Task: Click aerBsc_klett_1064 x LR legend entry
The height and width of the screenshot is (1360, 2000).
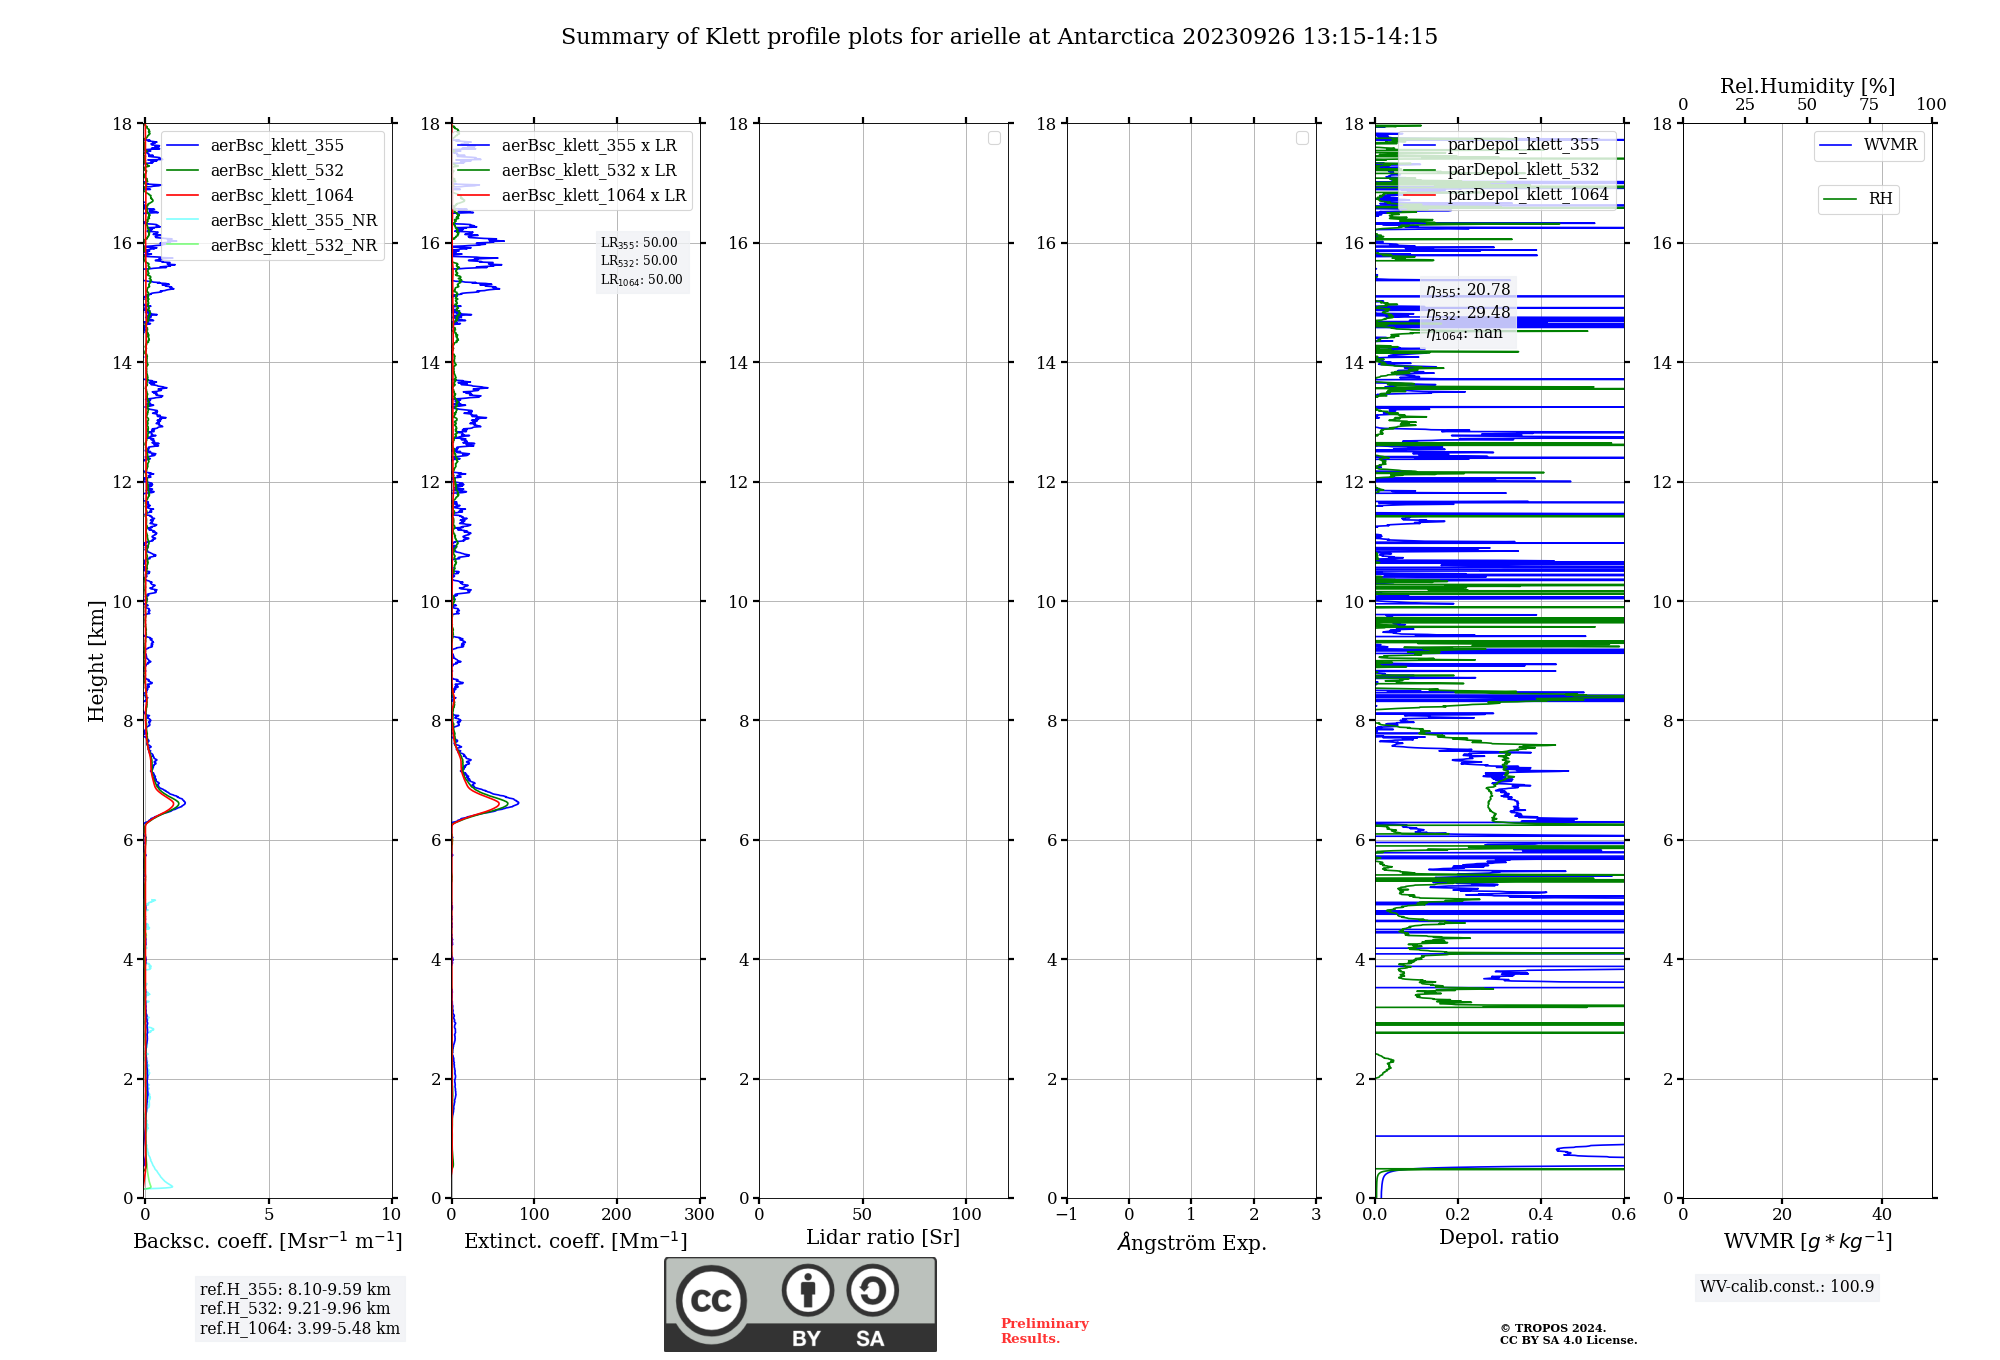Action: click(572, 196)
